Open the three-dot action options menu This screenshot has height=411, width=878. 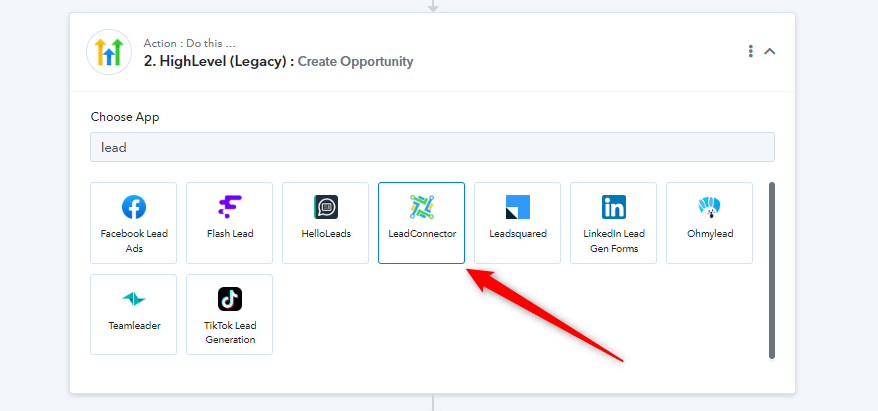pos(750,52)
